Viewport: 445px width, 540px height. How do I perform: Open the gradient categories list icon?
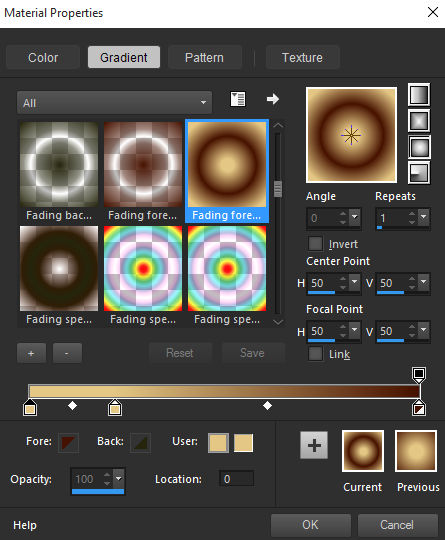point(238,100)
